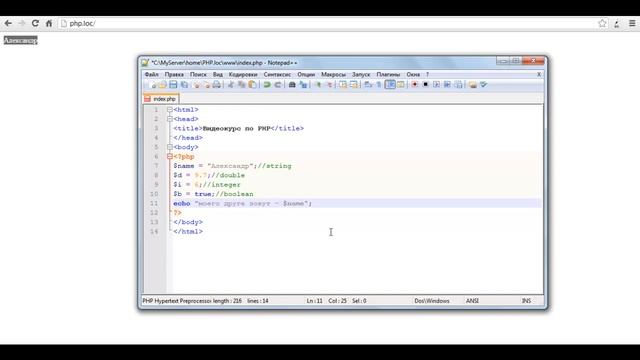
Task: Click the Close document toolbar icon
Action: point(196,84)
